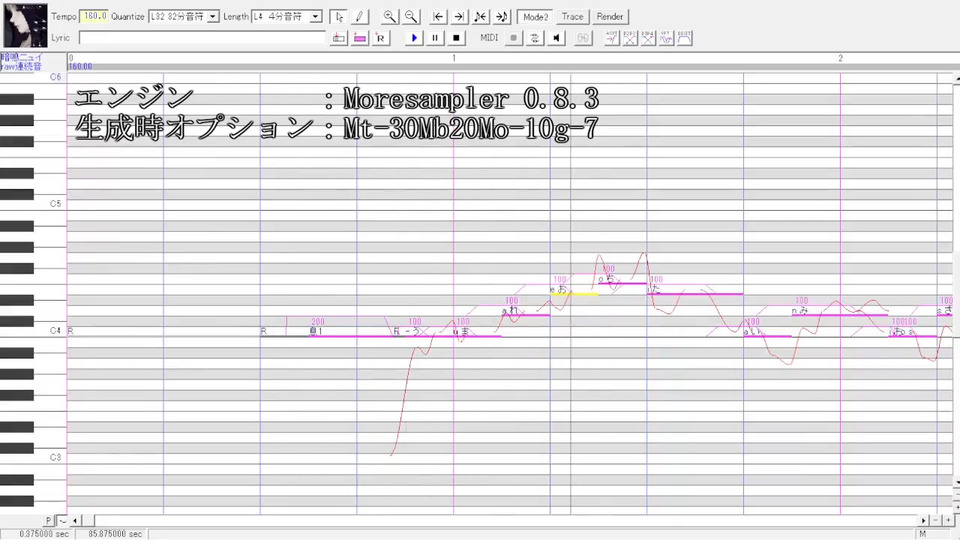
Task: Zoom in with the magnifier plus
Action: point(389,17)
